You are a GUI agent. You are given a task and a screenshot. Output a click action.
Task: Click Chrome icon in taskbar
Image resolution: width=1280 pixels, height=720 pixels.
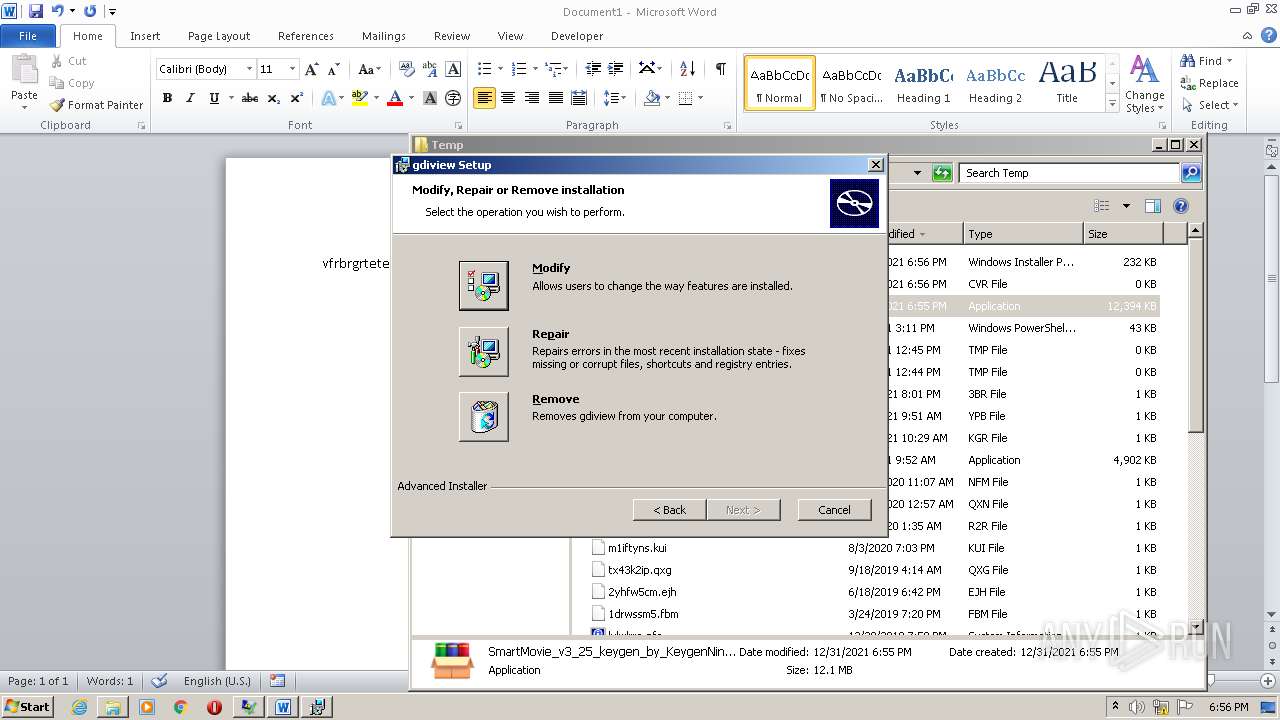pyautogui.click(x=181, y=707)
